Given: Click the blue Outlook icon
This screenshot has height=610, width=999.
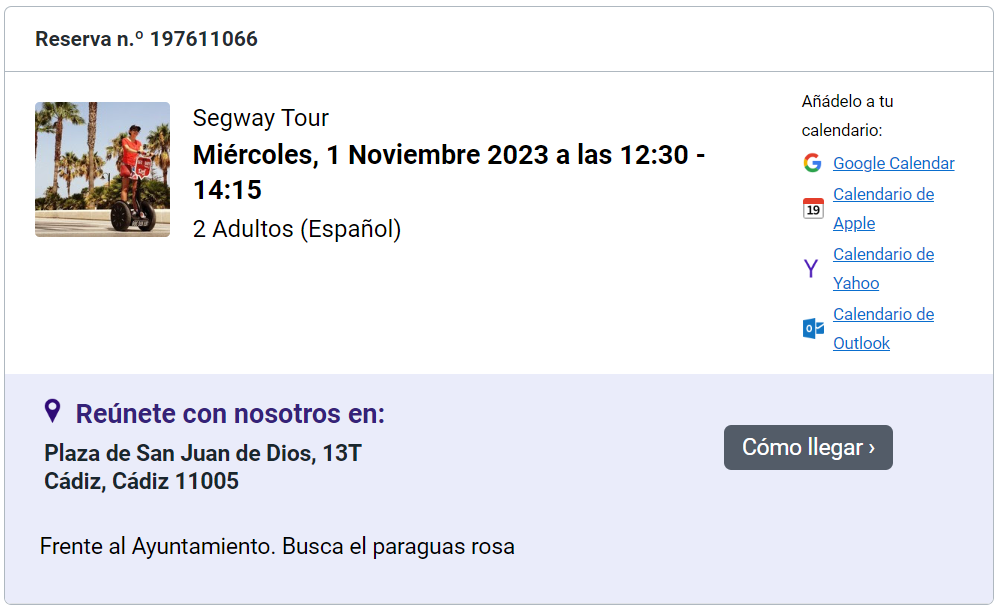Looking at the screenshot, I should tap(813, 328).
